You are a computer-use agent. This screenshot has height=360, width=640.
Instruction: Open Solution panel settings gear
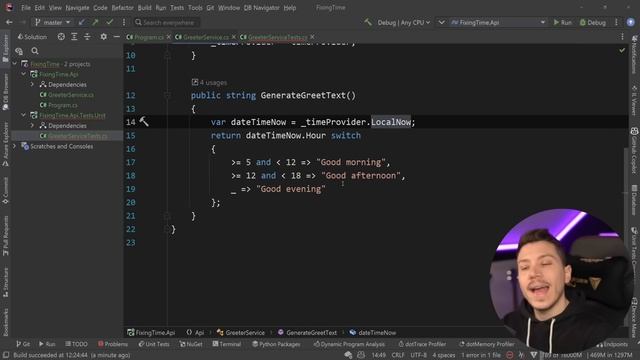[104, 37]
